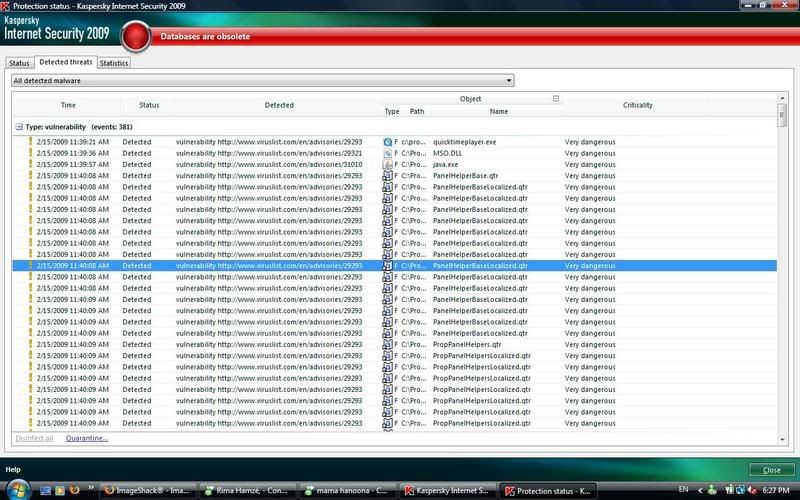Switch to the Status tab
The height and width of the screenshot is (500, 800).
[19, 63]
